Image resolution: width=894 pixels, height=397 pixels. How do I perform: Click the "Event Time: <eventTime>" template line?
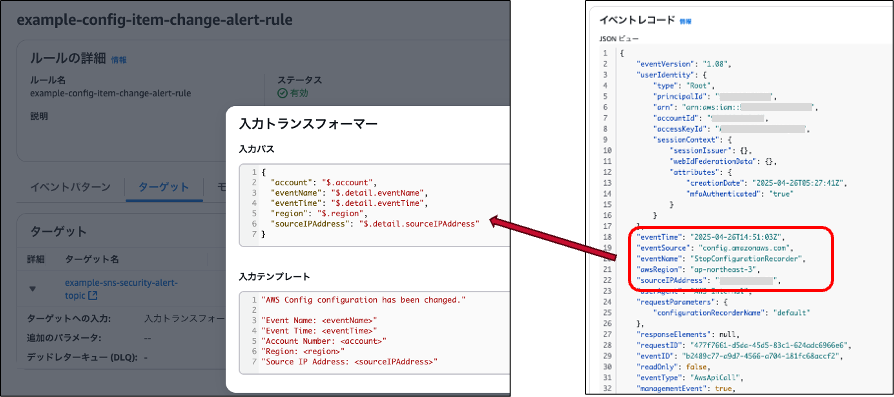pyautogui.click(x=319, y=330)
